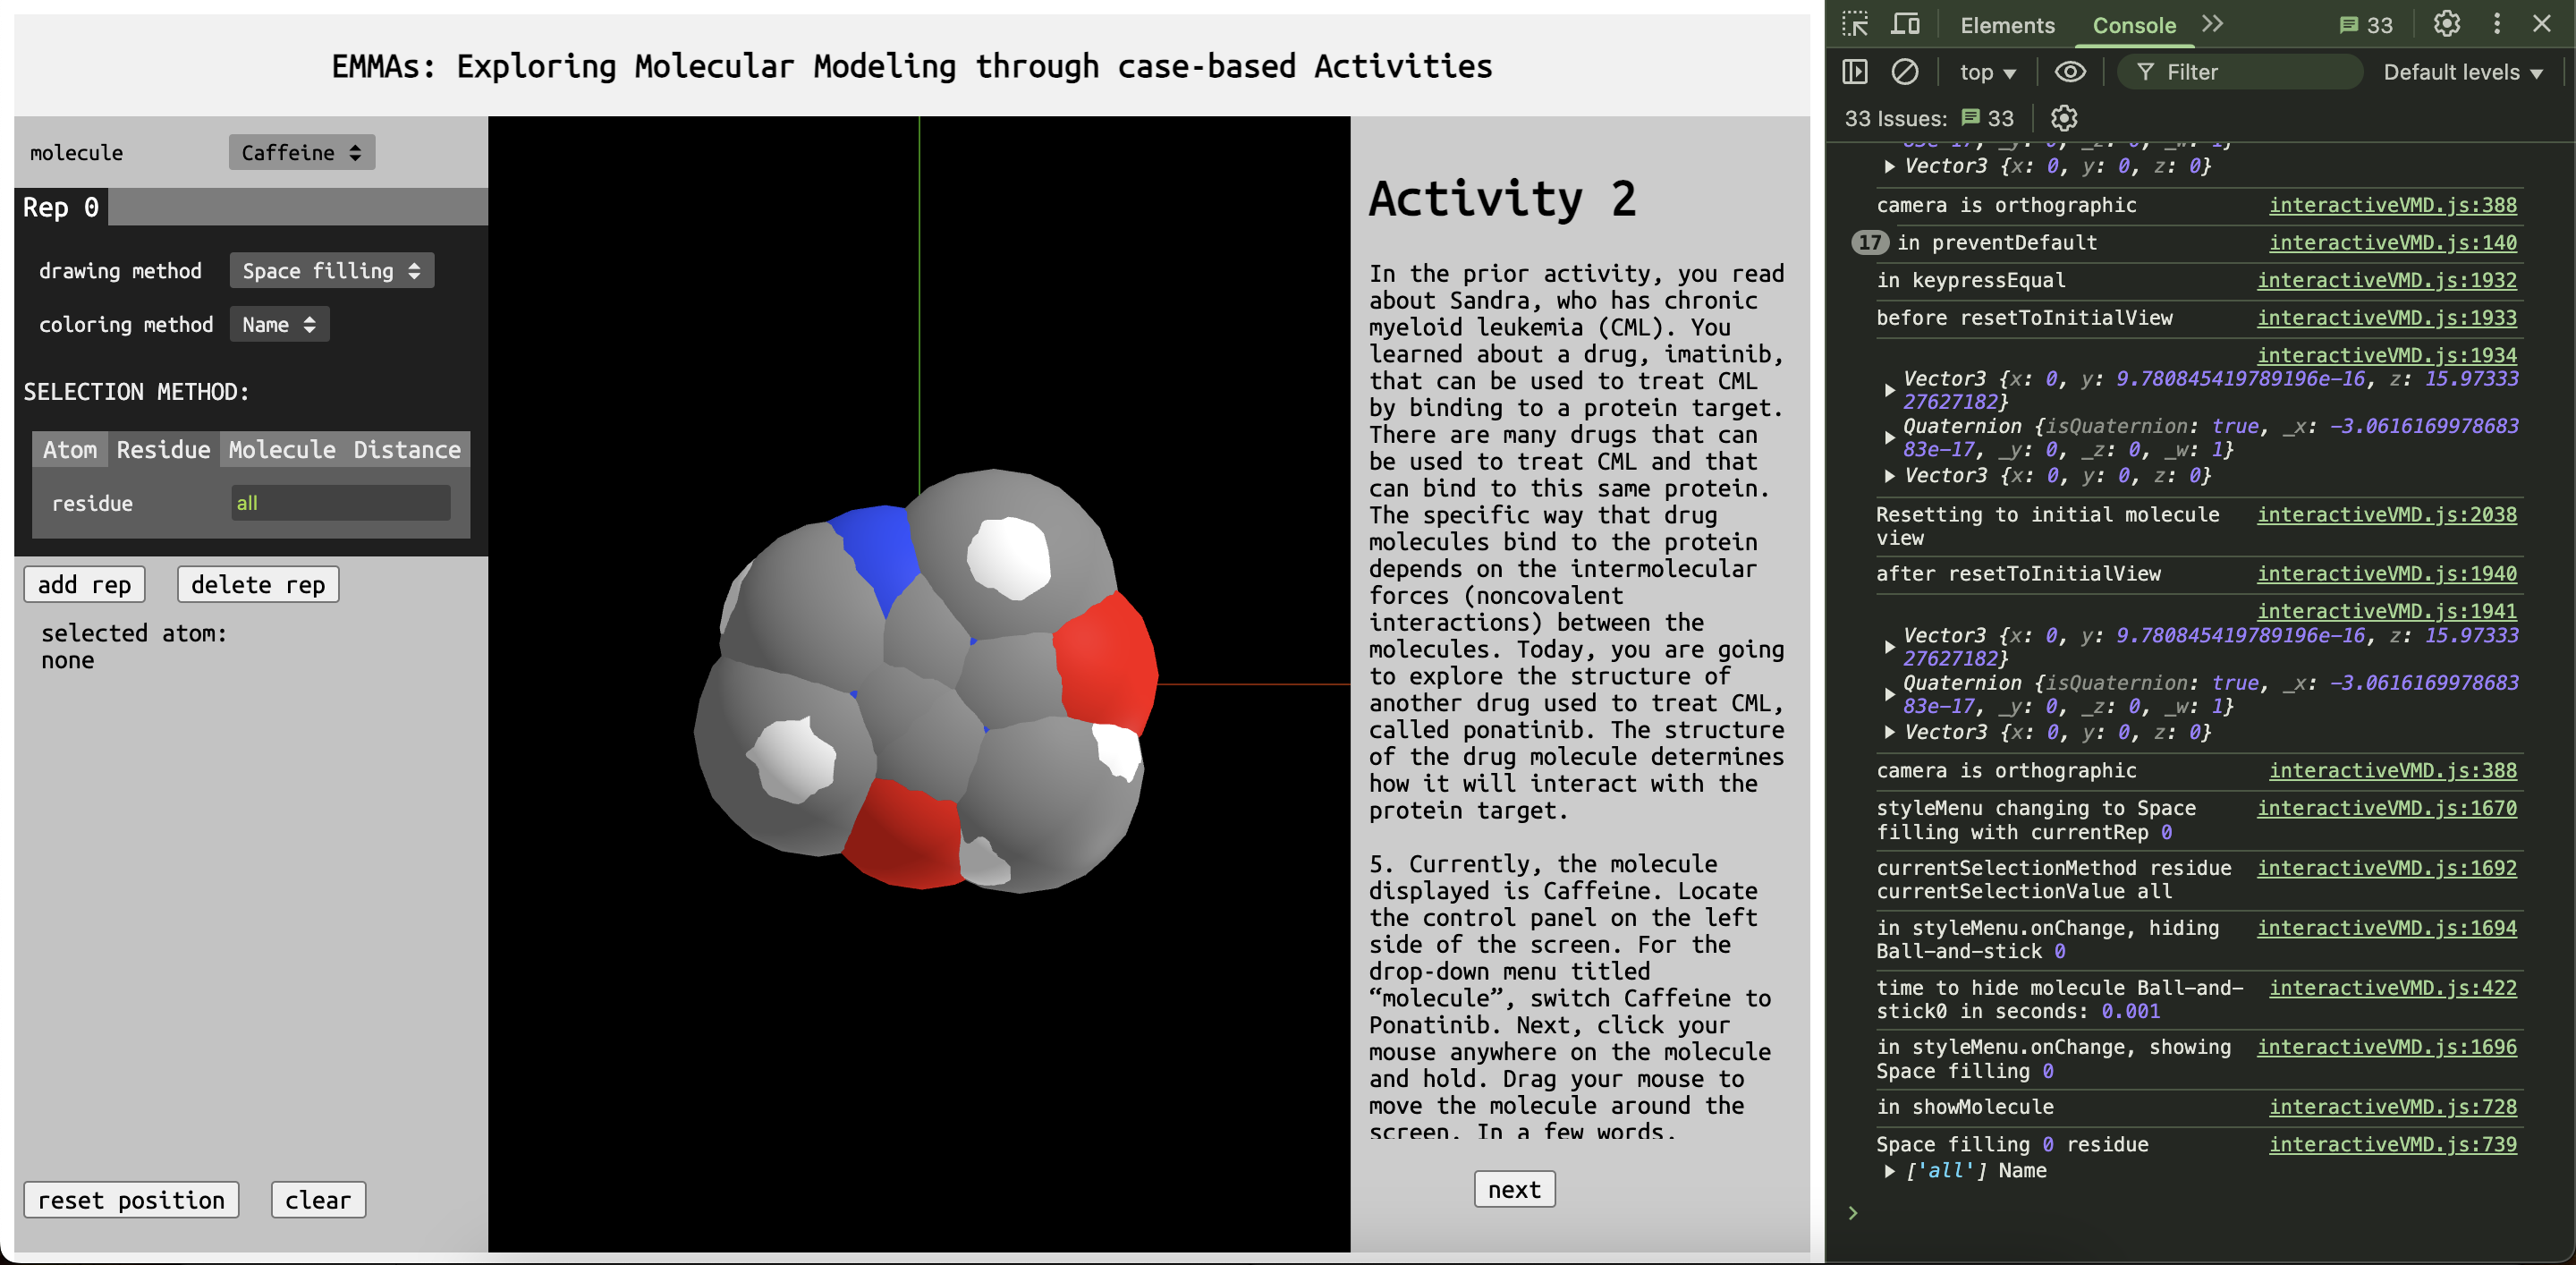Open the molecule Caffeine dropdown
Image resolution: width=2576 pixels, height=1265 pixels.
[x=301, y=152]
